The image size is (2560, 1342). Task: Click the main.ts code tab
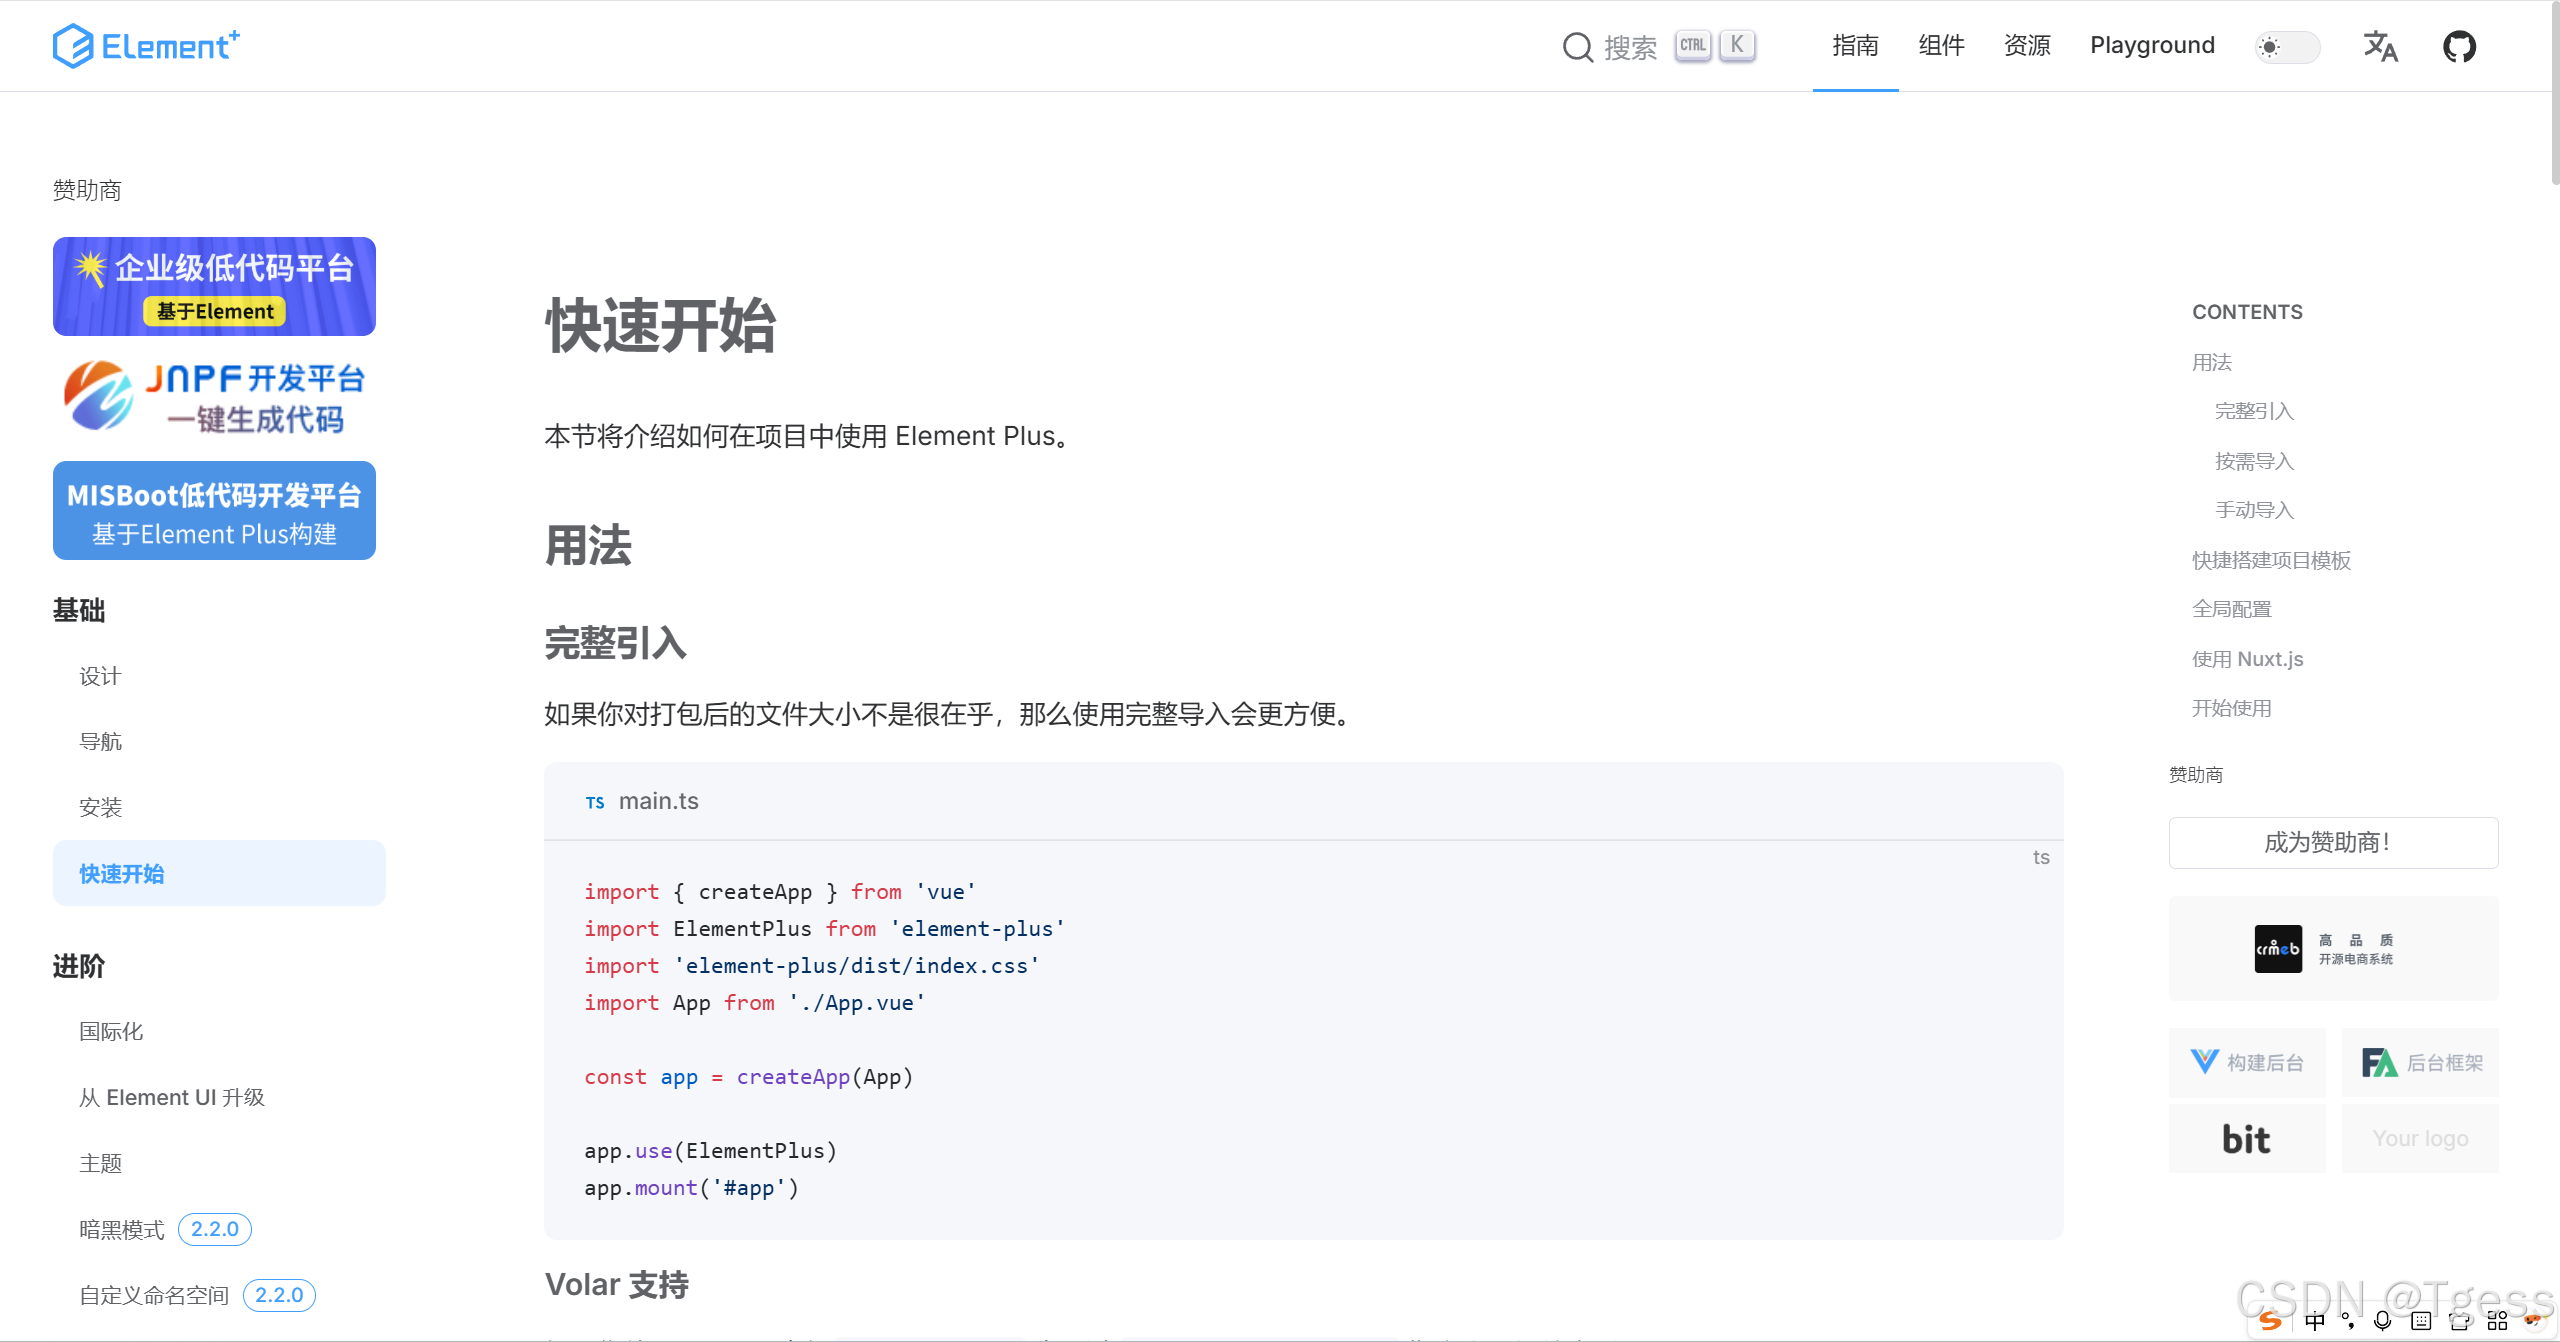coord(642,801)
